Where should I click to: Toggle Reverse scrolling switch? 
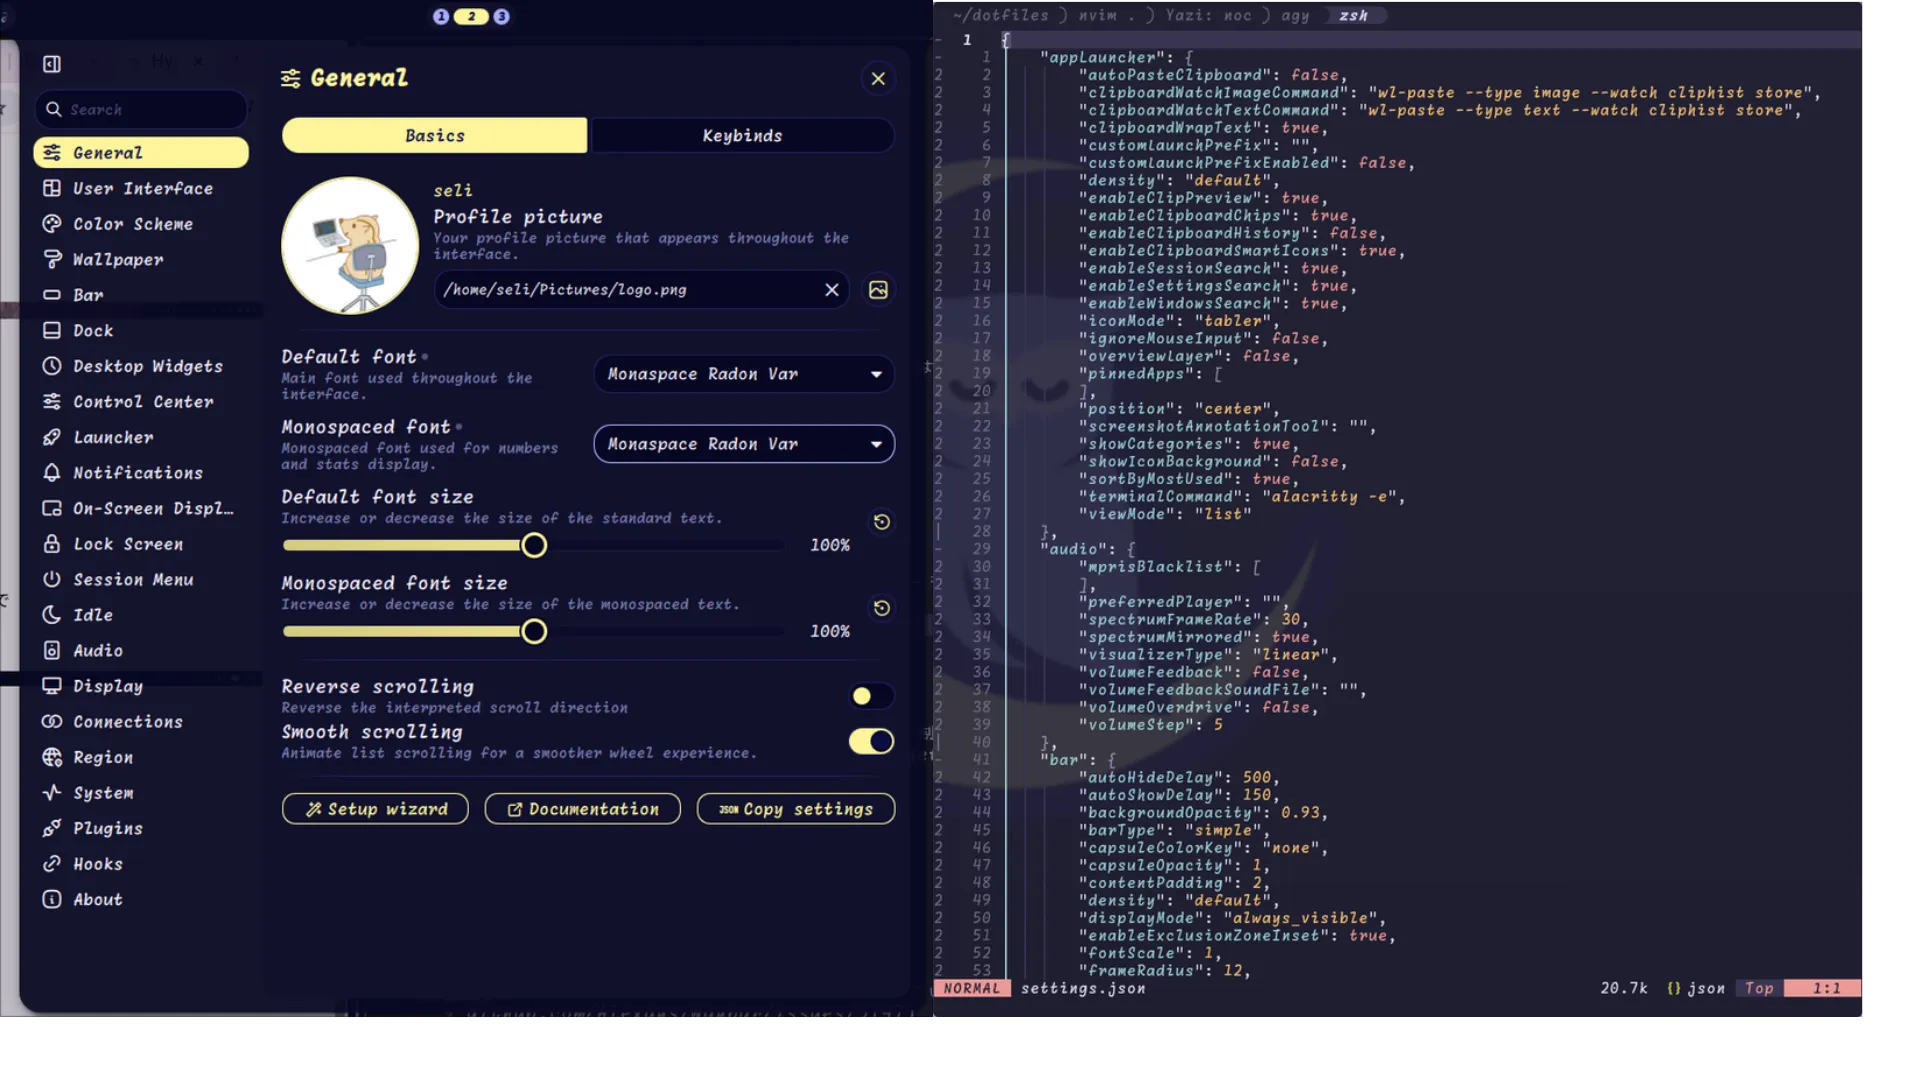[871, 696]
